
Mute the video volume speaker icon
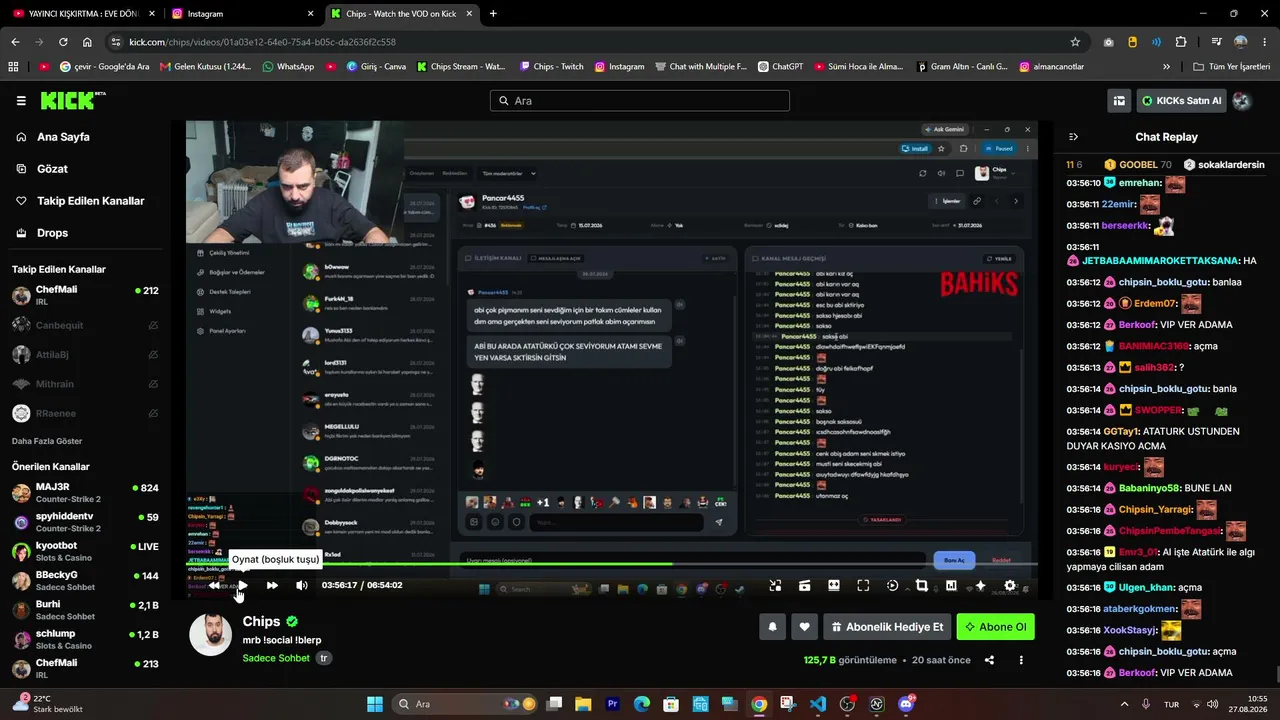pos(301,585)
